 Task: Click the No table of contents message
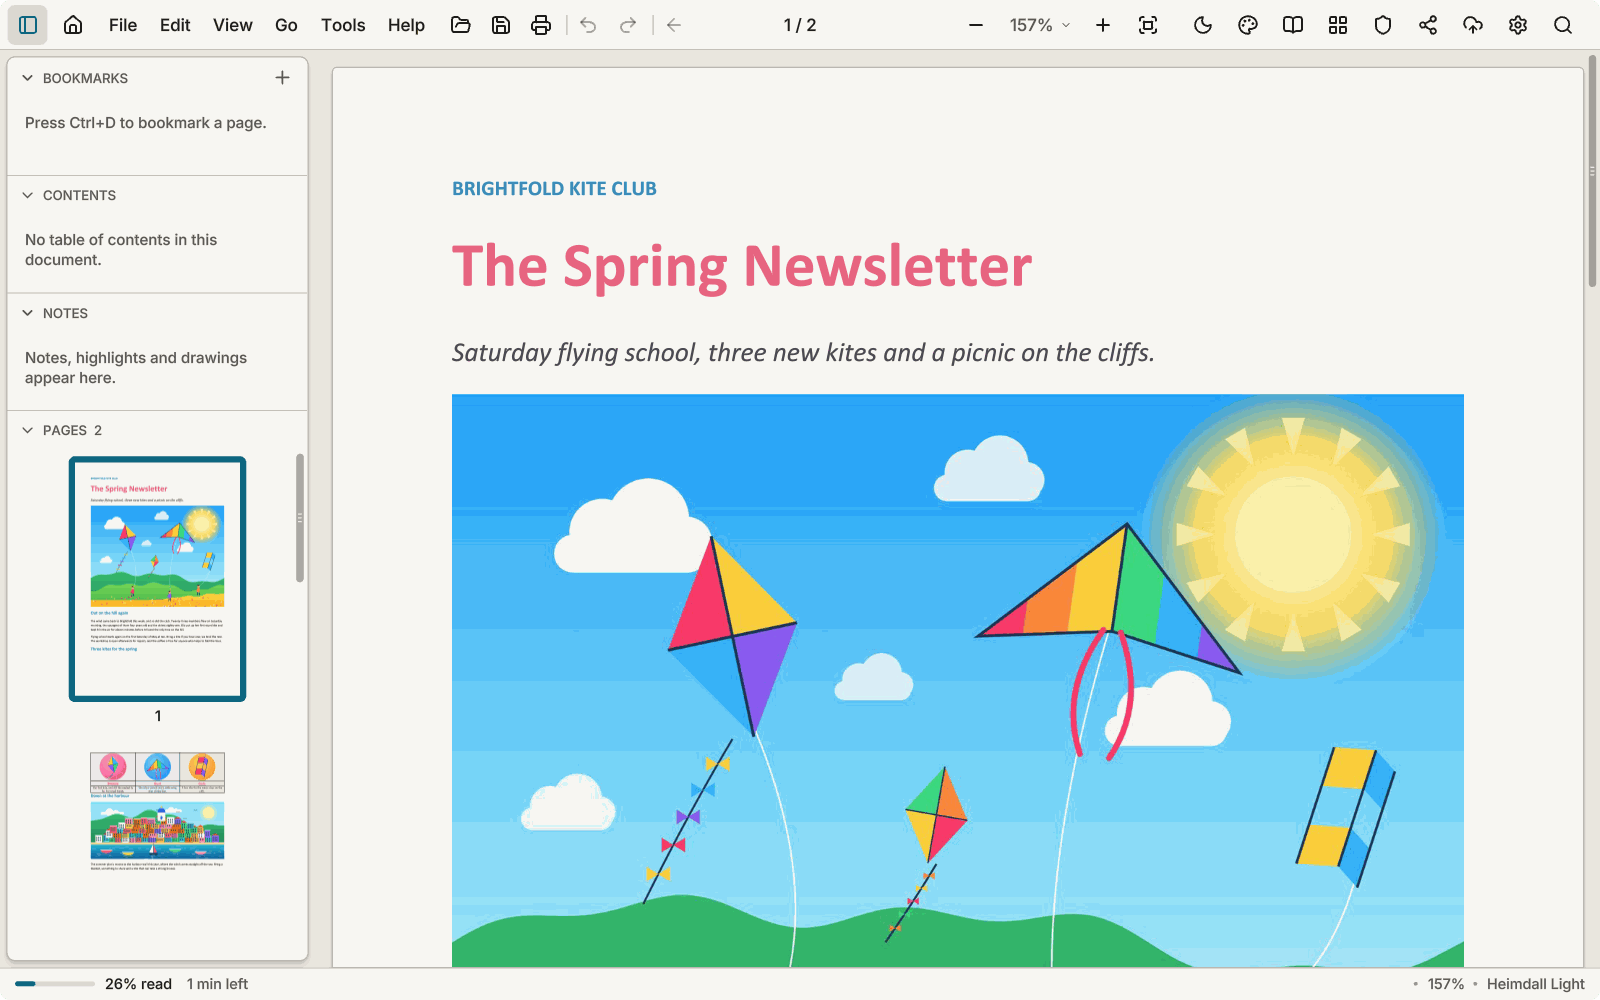tap(121, 250)
